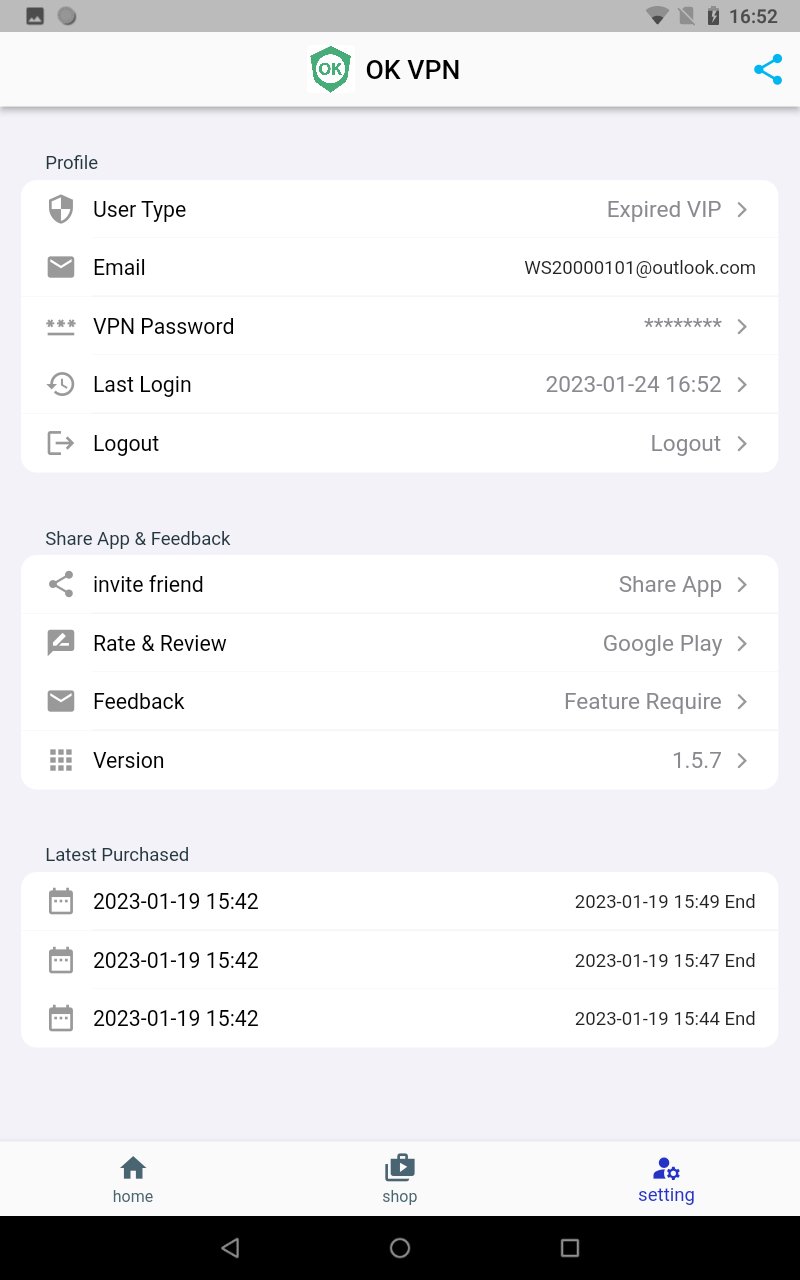Click the Rate & Review pencil icon
This screenshot has height=1280, width=800.
click(60, 643)
